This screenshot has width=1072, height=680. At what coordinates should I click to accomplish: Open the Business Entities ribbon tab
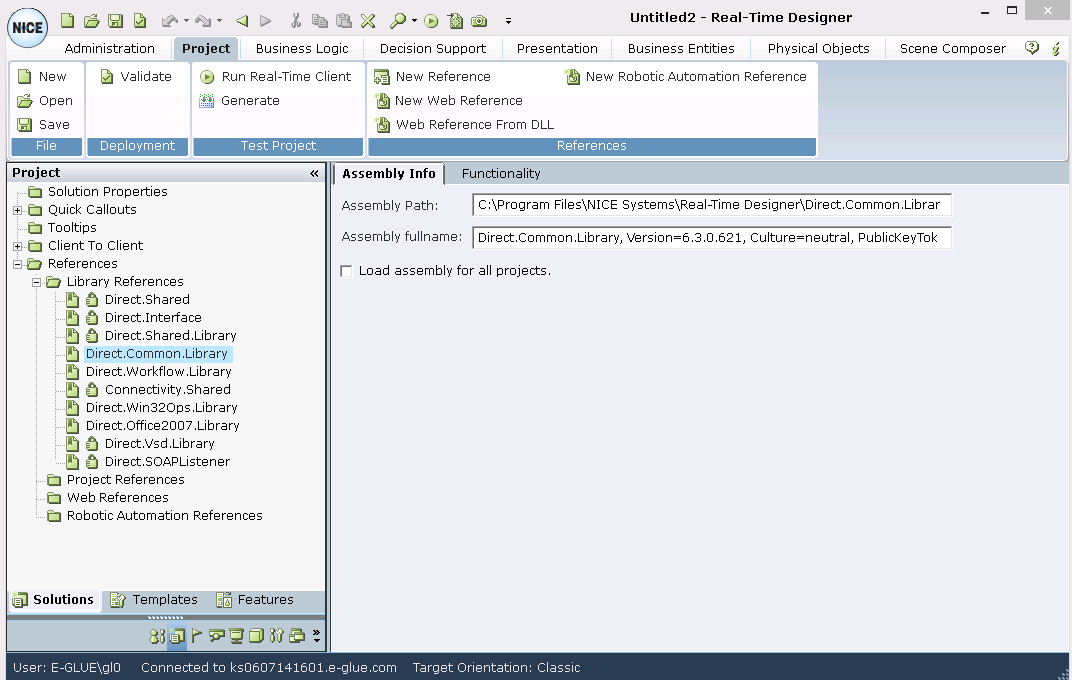tap(681, 49)
